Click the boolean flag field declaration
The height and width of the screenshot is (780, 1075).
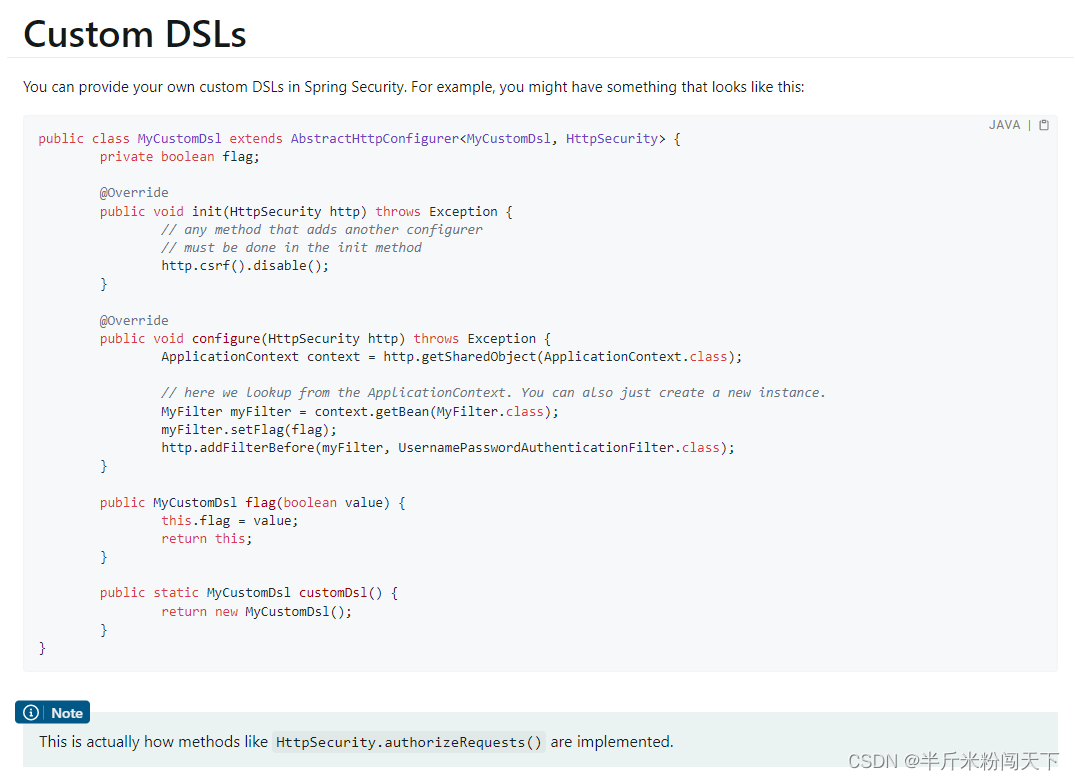(x=180, y=156)
